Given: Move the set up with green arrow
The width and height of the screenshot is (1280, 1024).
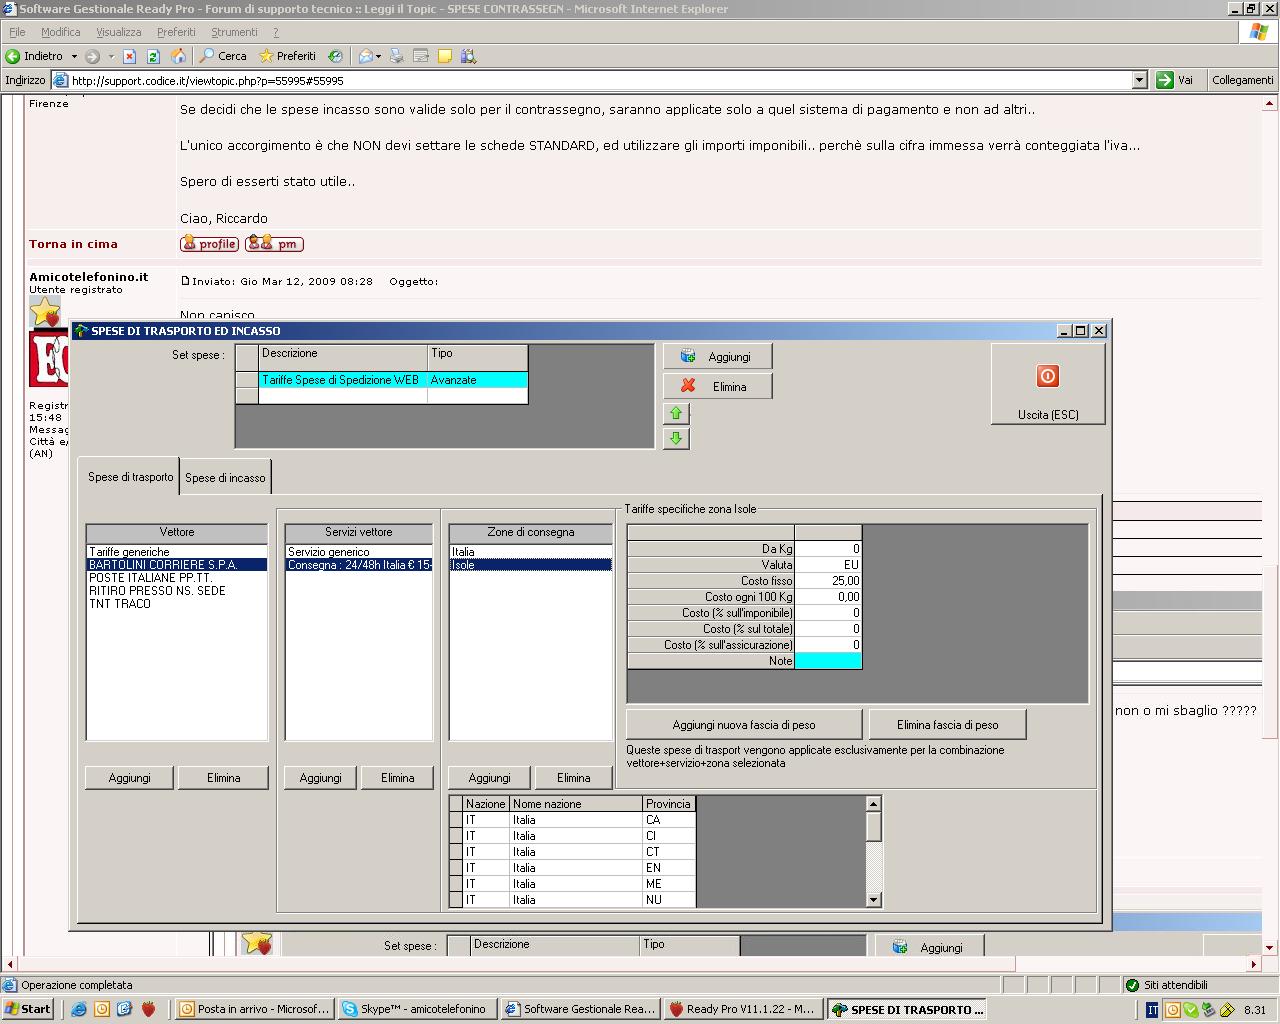Looking at the screenshot, I should pyautogui.click(x=676, y=413).
